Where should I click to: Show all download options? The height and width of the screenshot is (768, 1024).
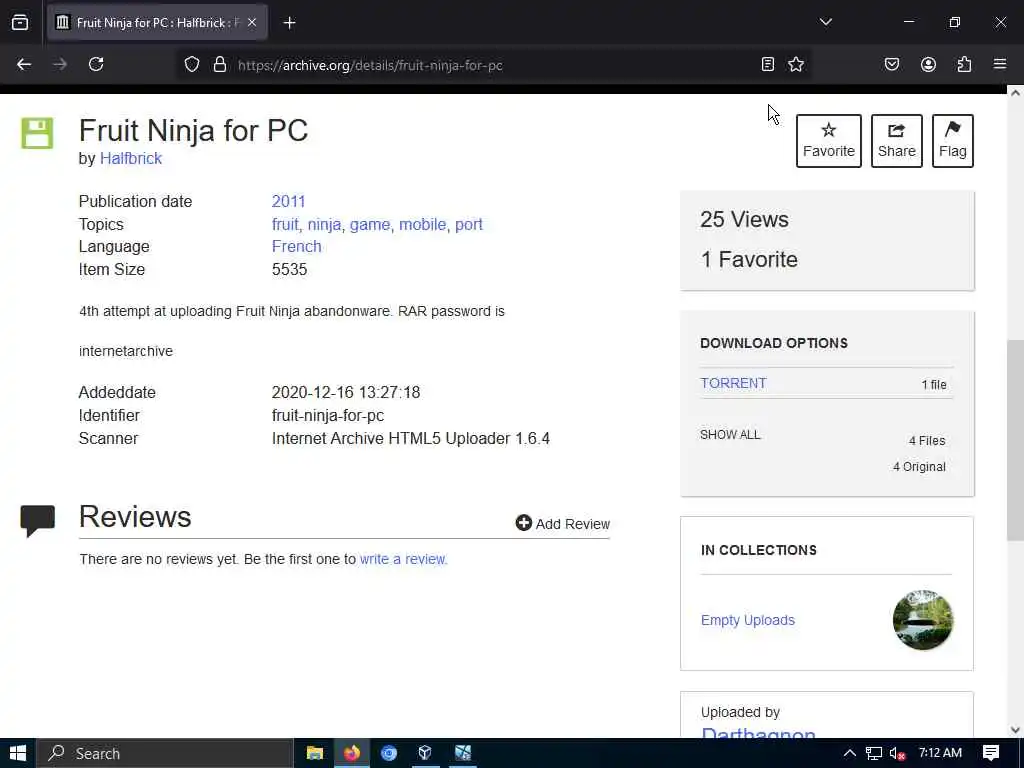pos(730,435)
